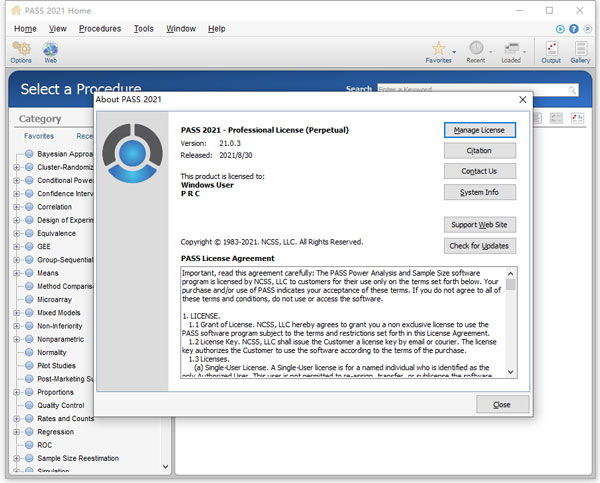The width and height of the screenshot is (600, 483).
Task: Select the ROC procedure category
Action: [x=43, y=445]
